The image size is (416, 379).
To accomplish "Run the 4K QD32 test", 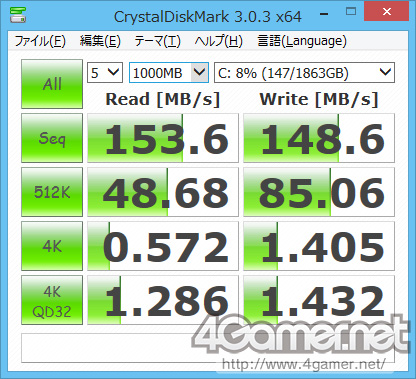I will click(52, 300).
